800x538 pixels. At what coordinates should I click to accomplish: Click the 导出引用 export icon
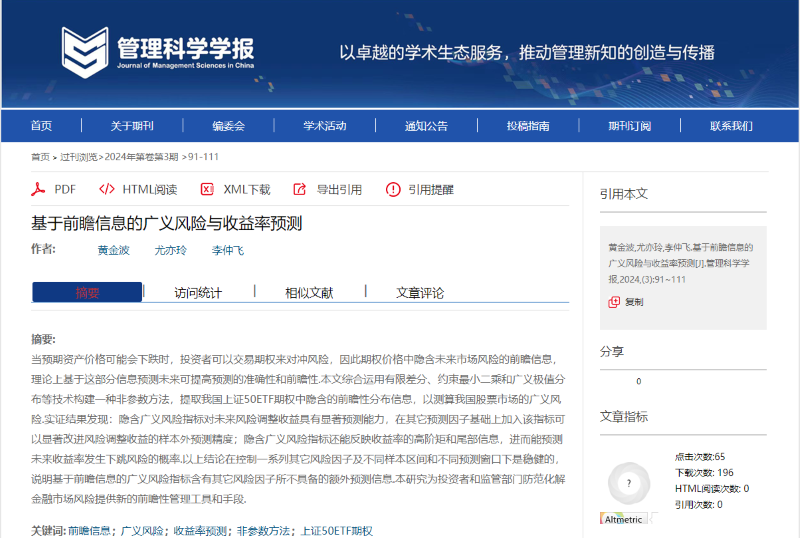[300, 189]
